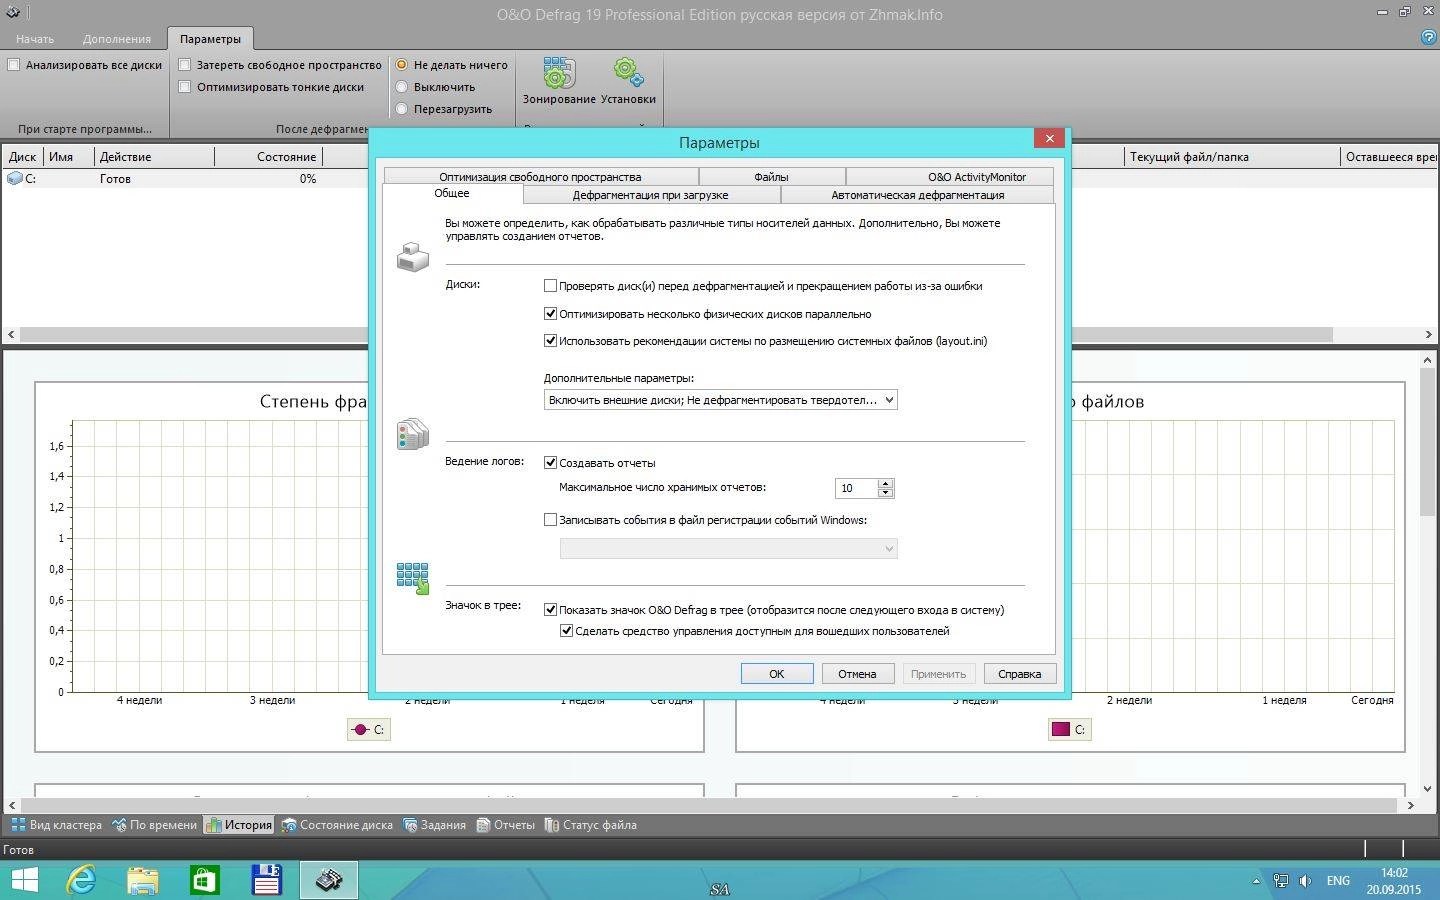Click the help question mark icon
The image size is (1440, 900).
tap(1428, 38)
